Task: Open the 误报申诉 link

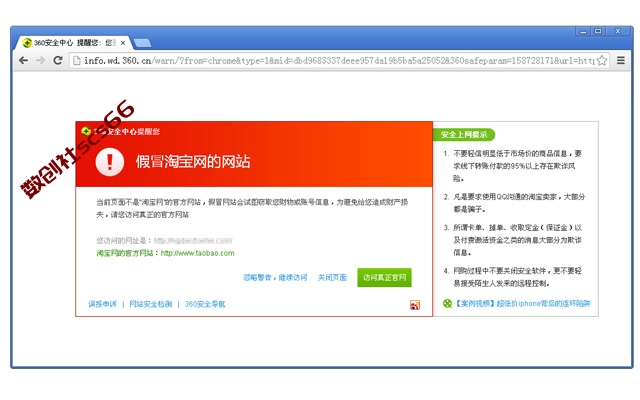Action: click(x=102, y=304)
